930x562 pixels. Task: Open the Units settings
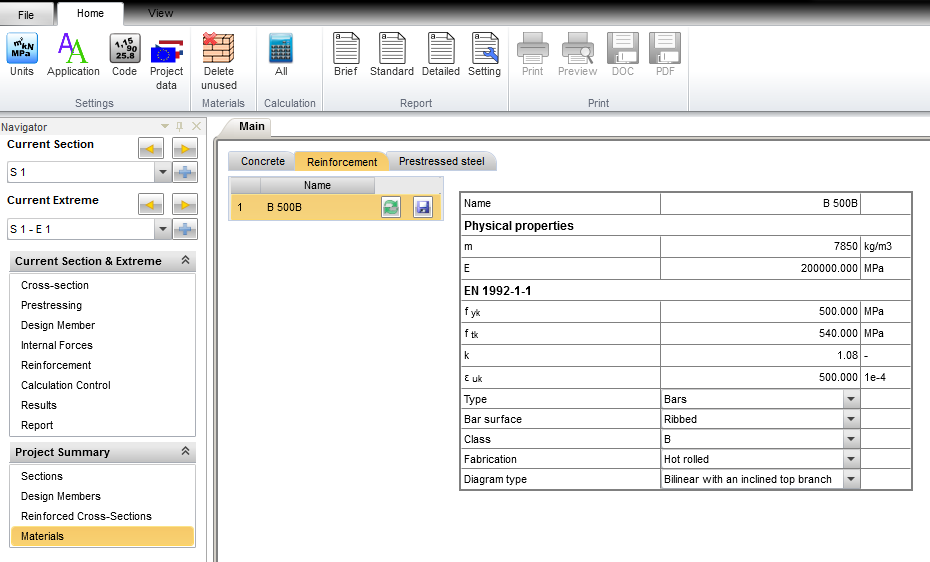tap(22, 55)
